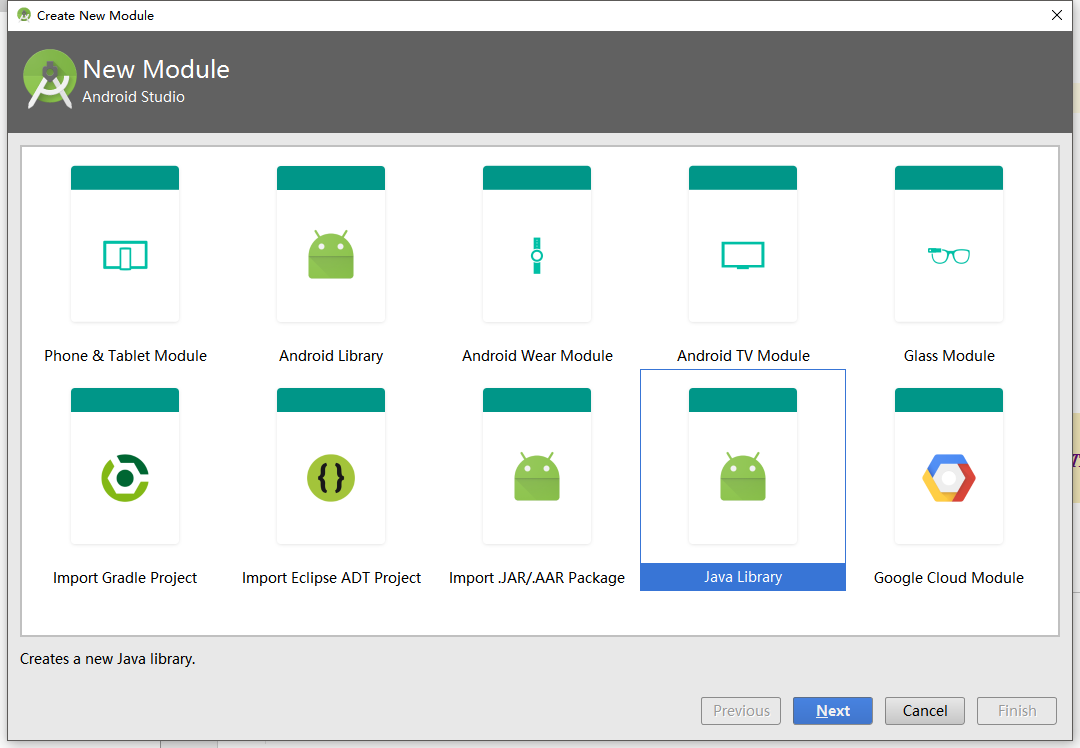Click the Google Cloud Module text label
This screenshot has height=748, width=1080.
coord(949,578)
